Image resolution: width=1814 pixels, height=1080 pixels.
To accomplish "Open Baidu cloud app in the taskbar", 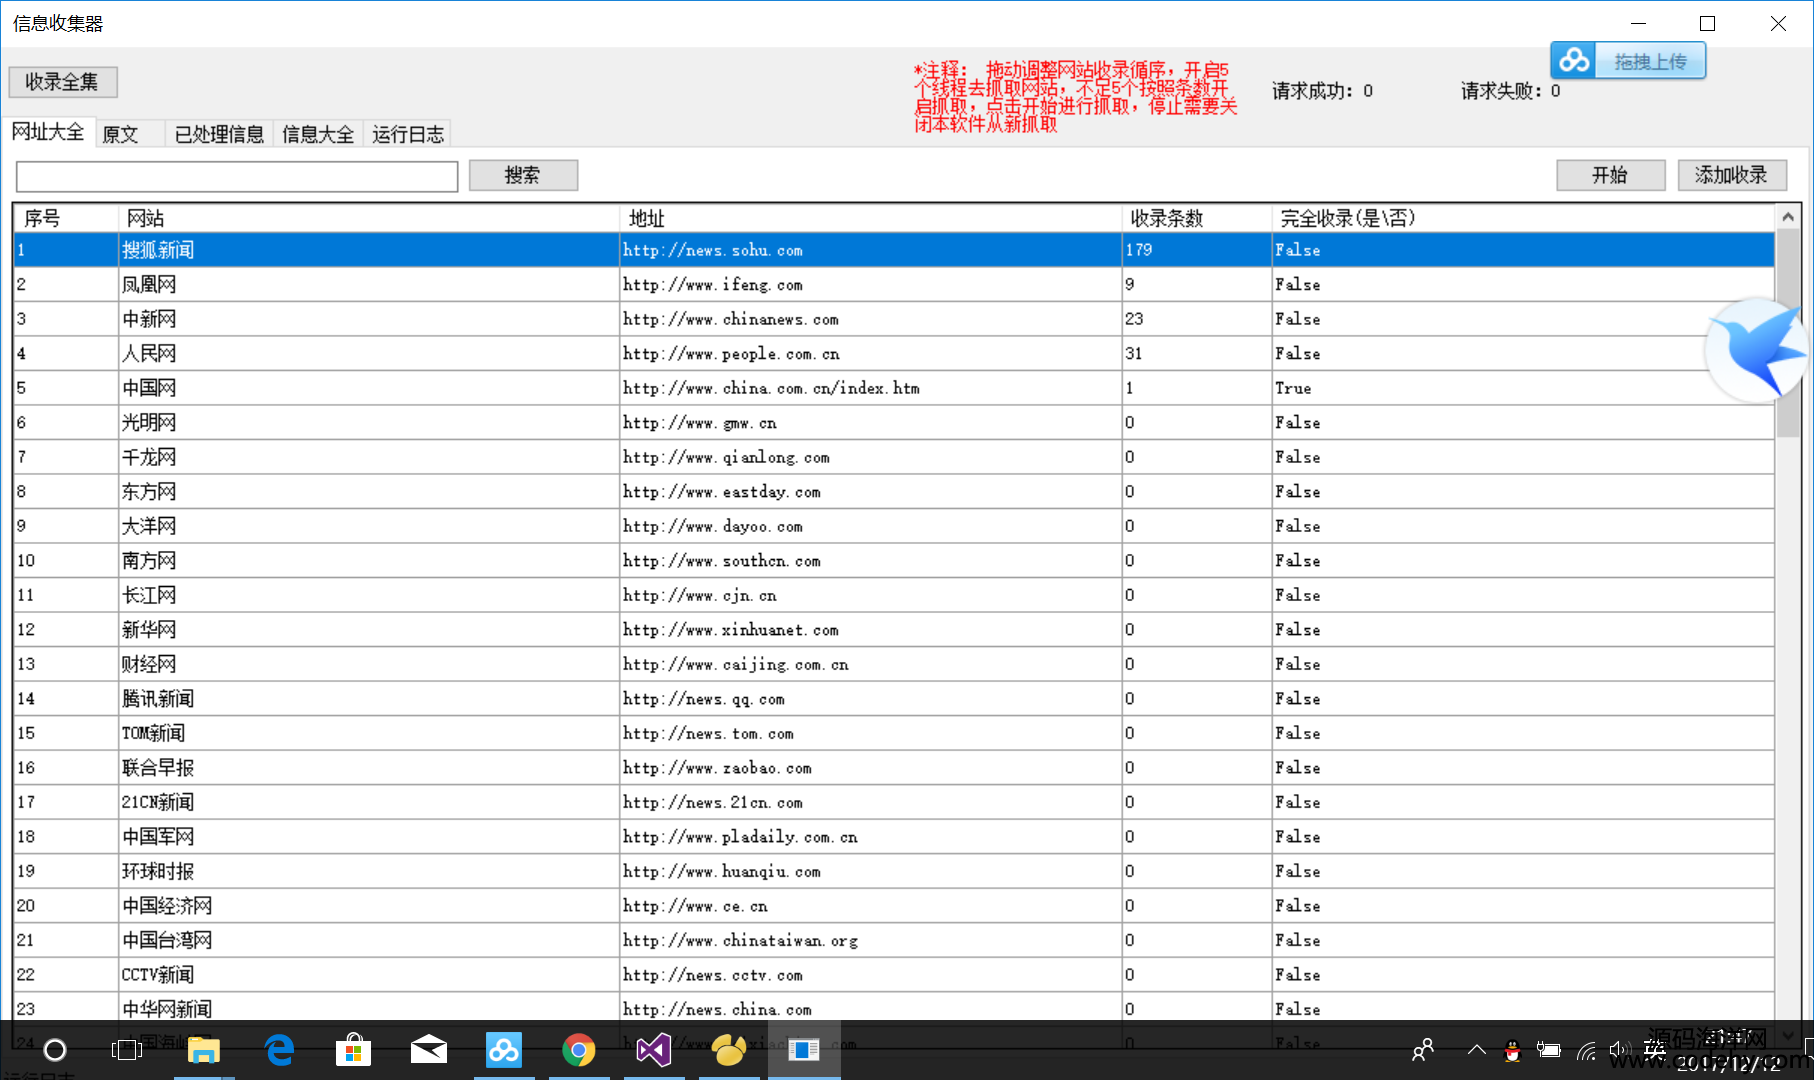I will [503, 1050].
